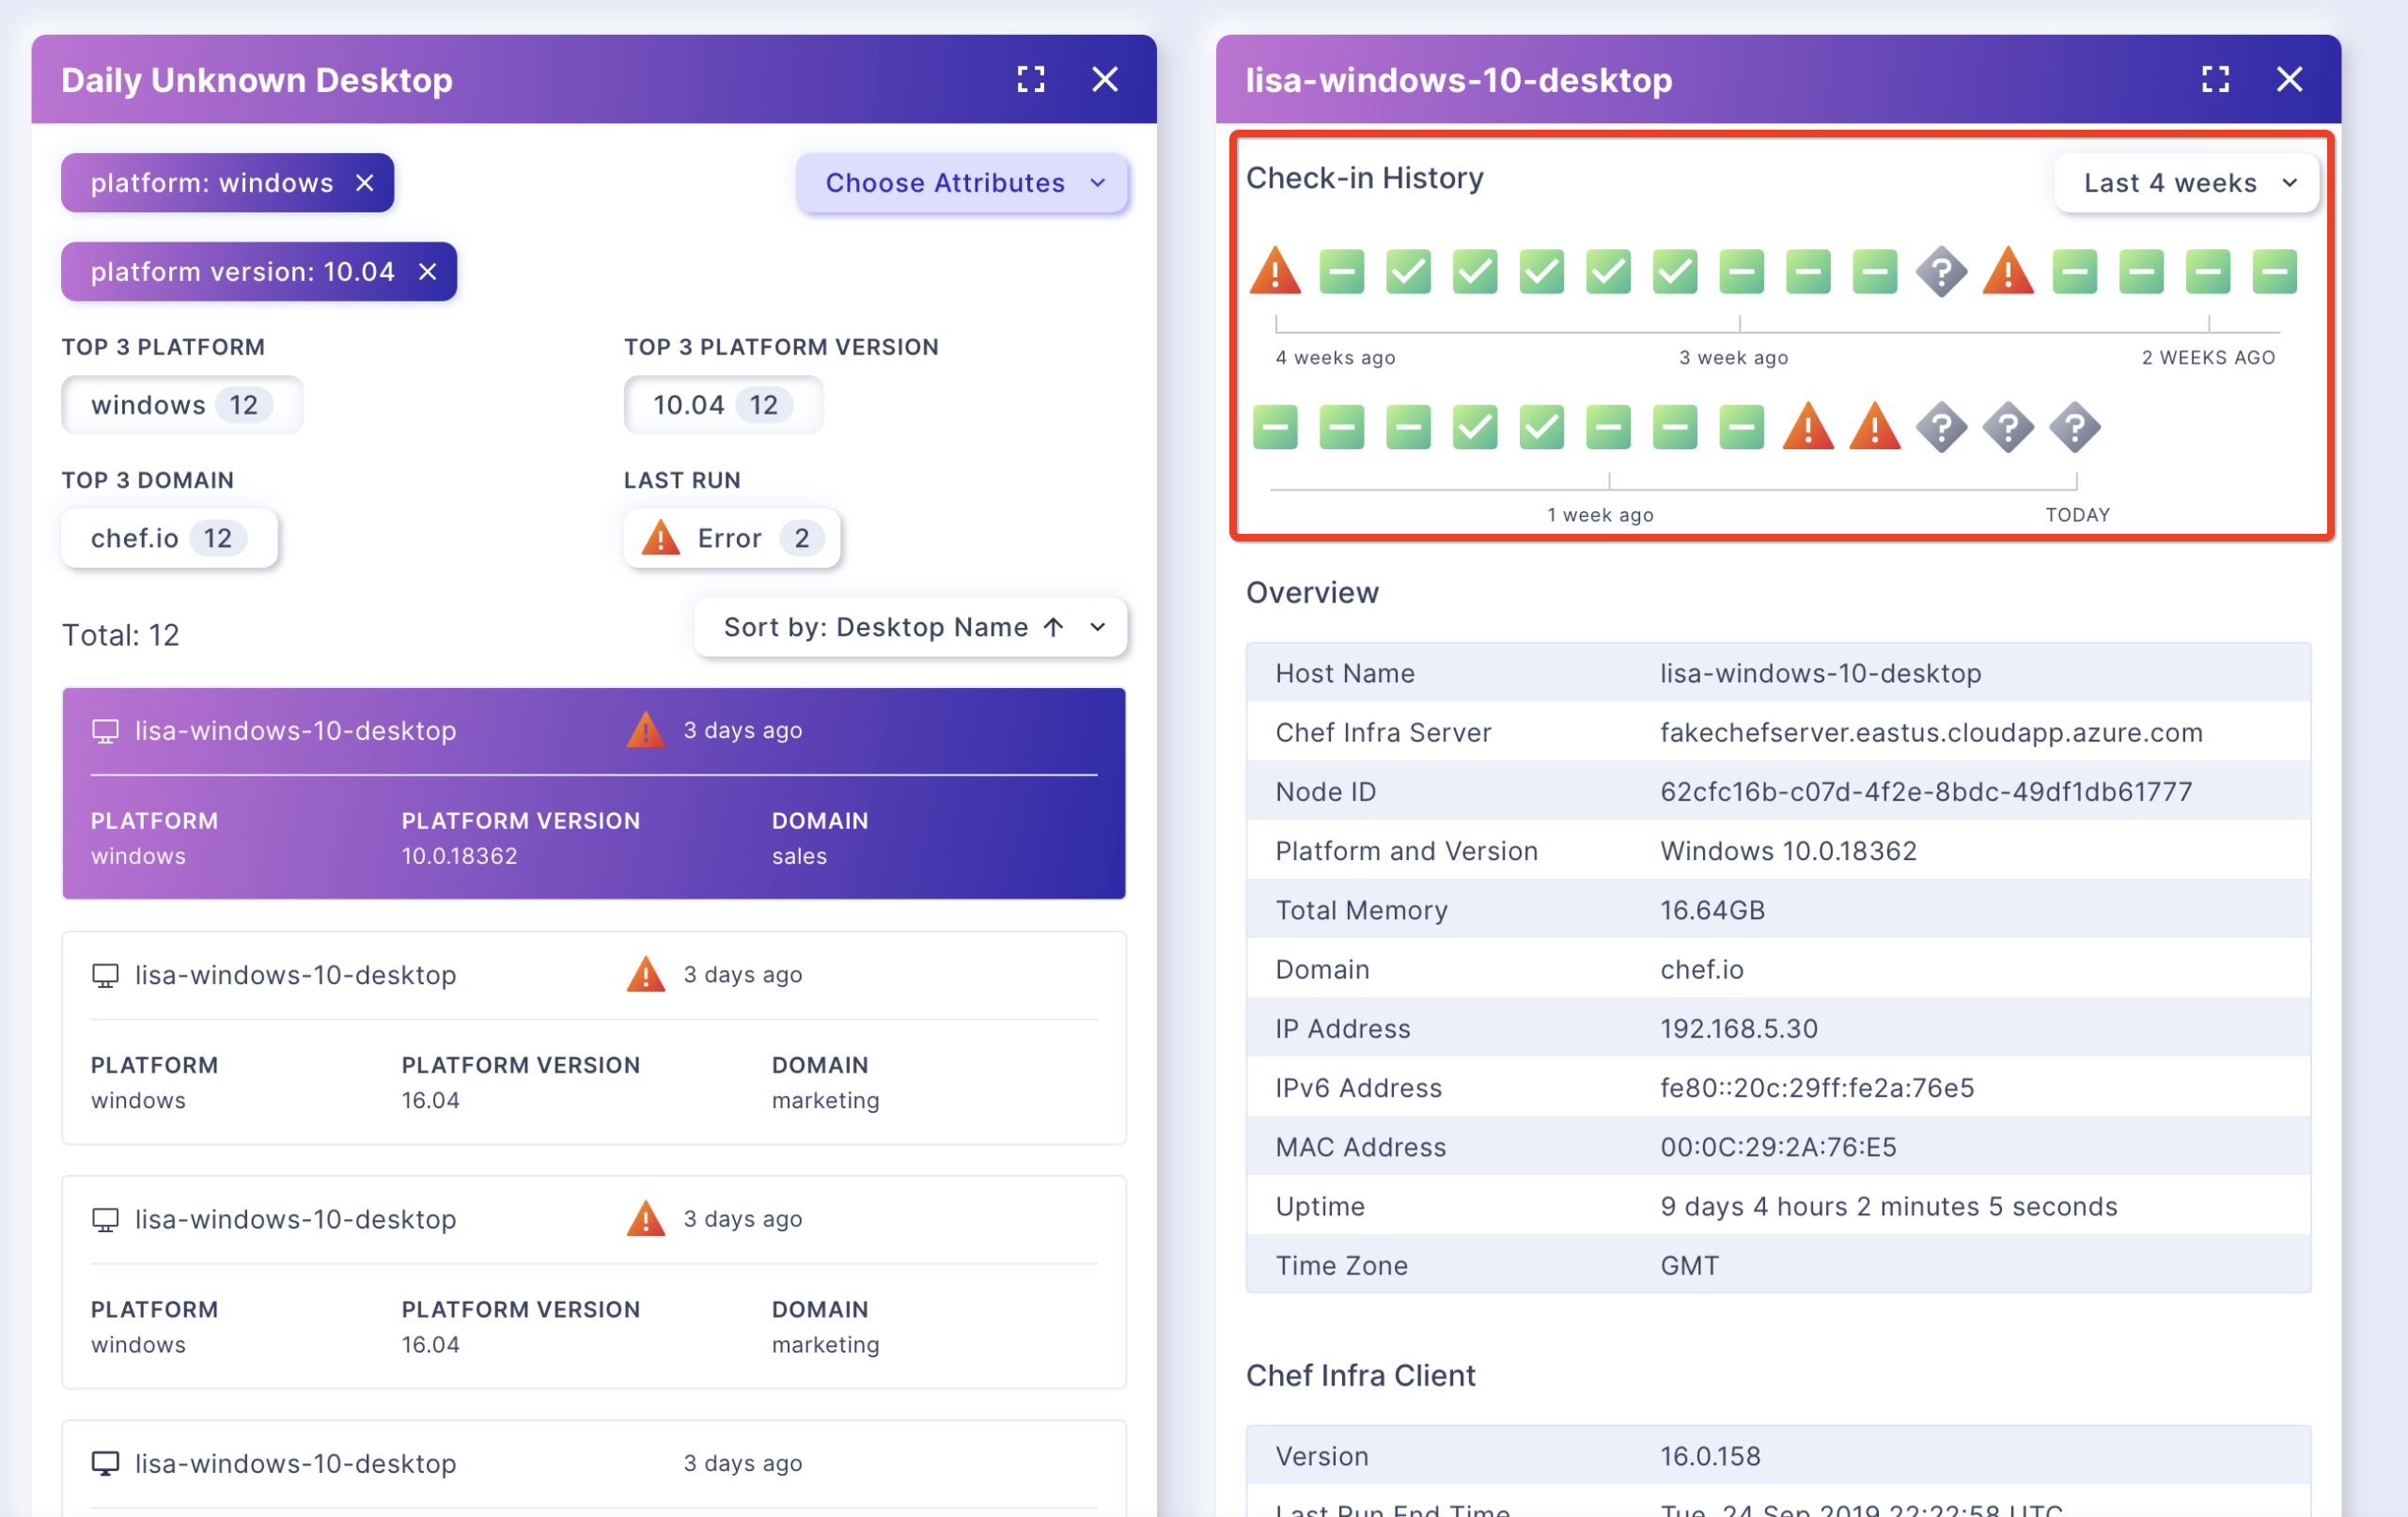Click the warning icon next to 3 days ago
This screenshot has width=2408, height=1517.
646,730
